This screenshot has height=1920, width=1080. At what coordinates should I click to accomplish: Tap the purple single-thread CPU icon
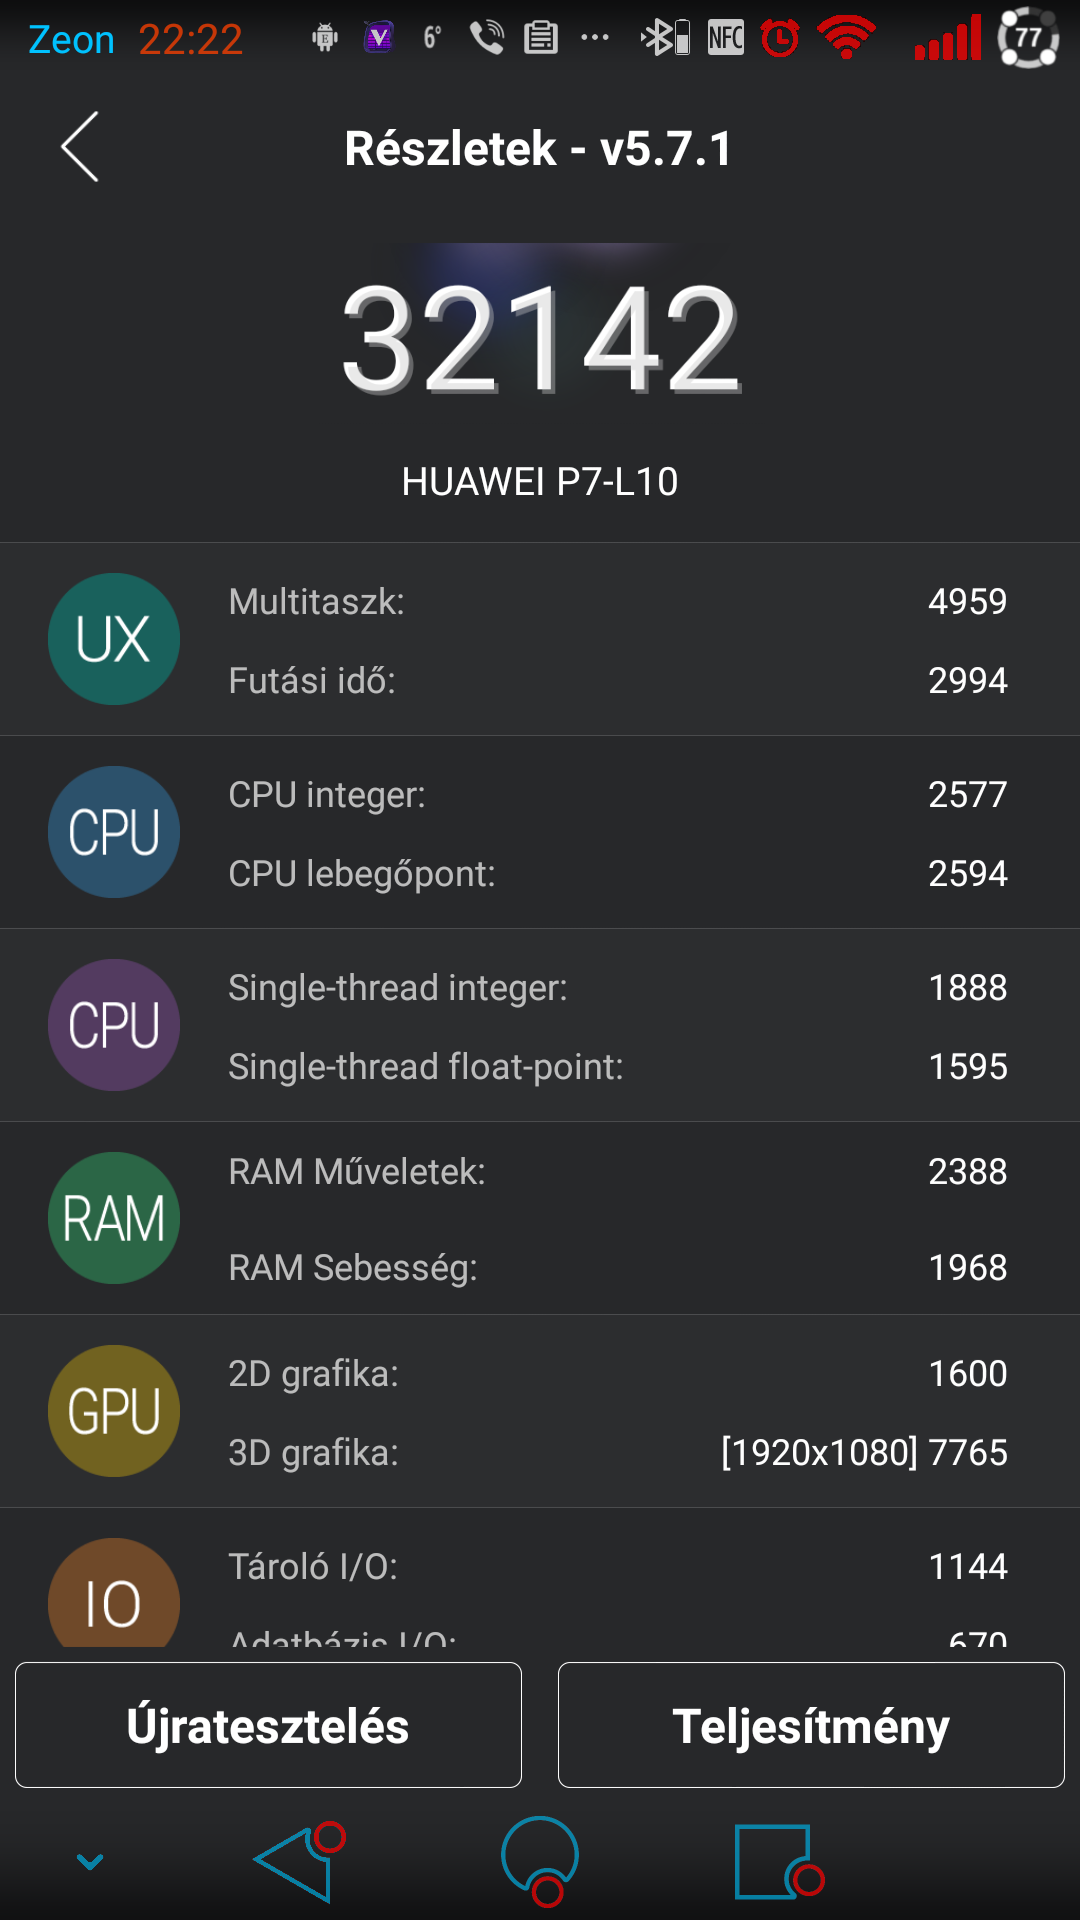click(114, 1025)
